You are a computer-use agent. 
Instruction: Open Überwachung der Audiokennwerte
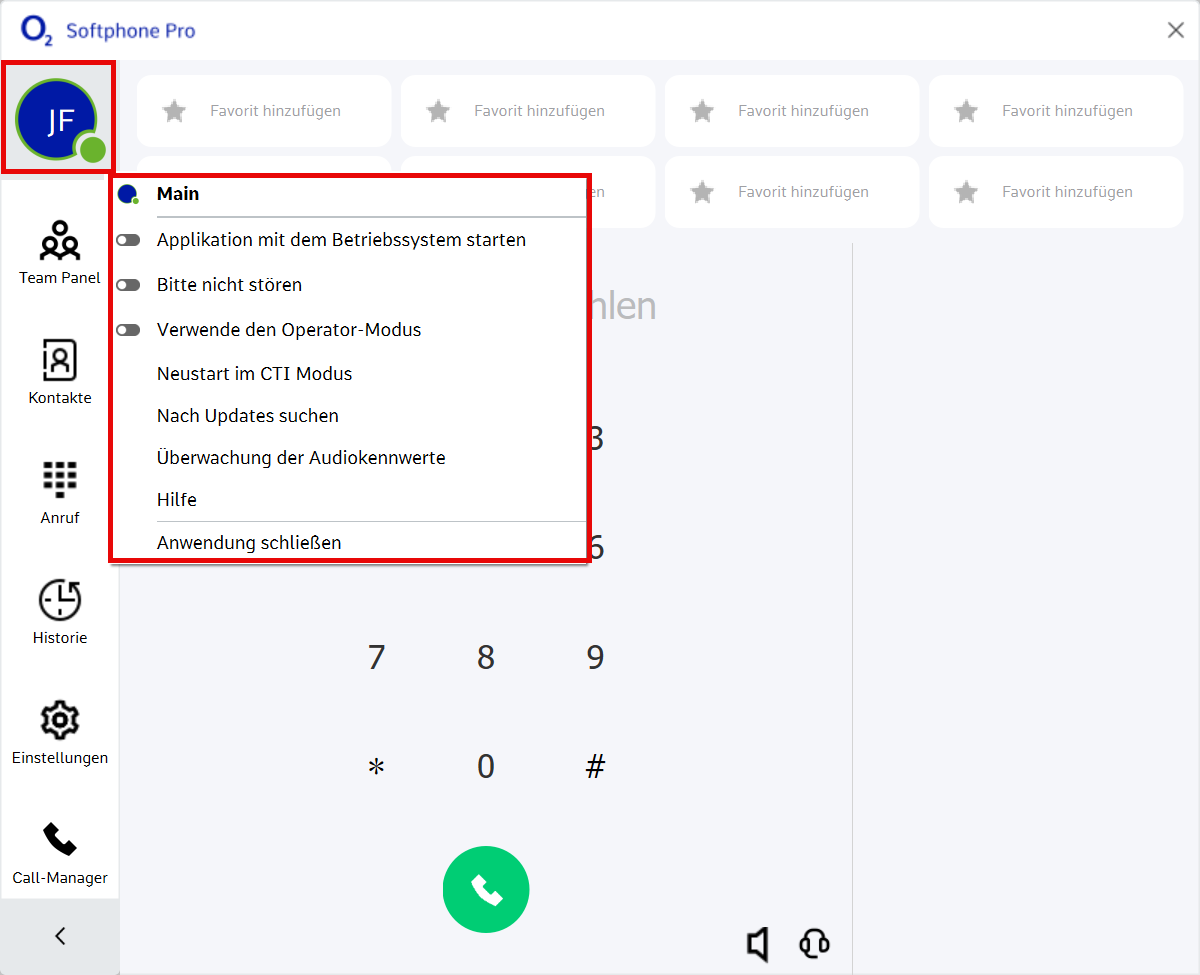coord(300,458)
